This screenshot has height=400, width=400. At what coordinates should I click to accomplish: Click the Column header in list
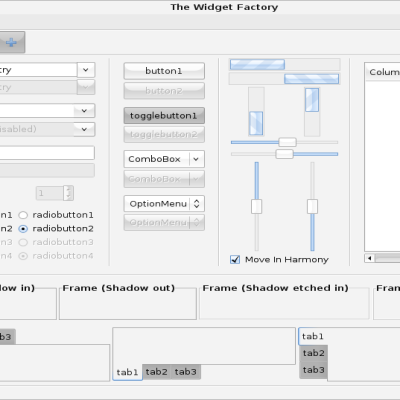[383, 72]
